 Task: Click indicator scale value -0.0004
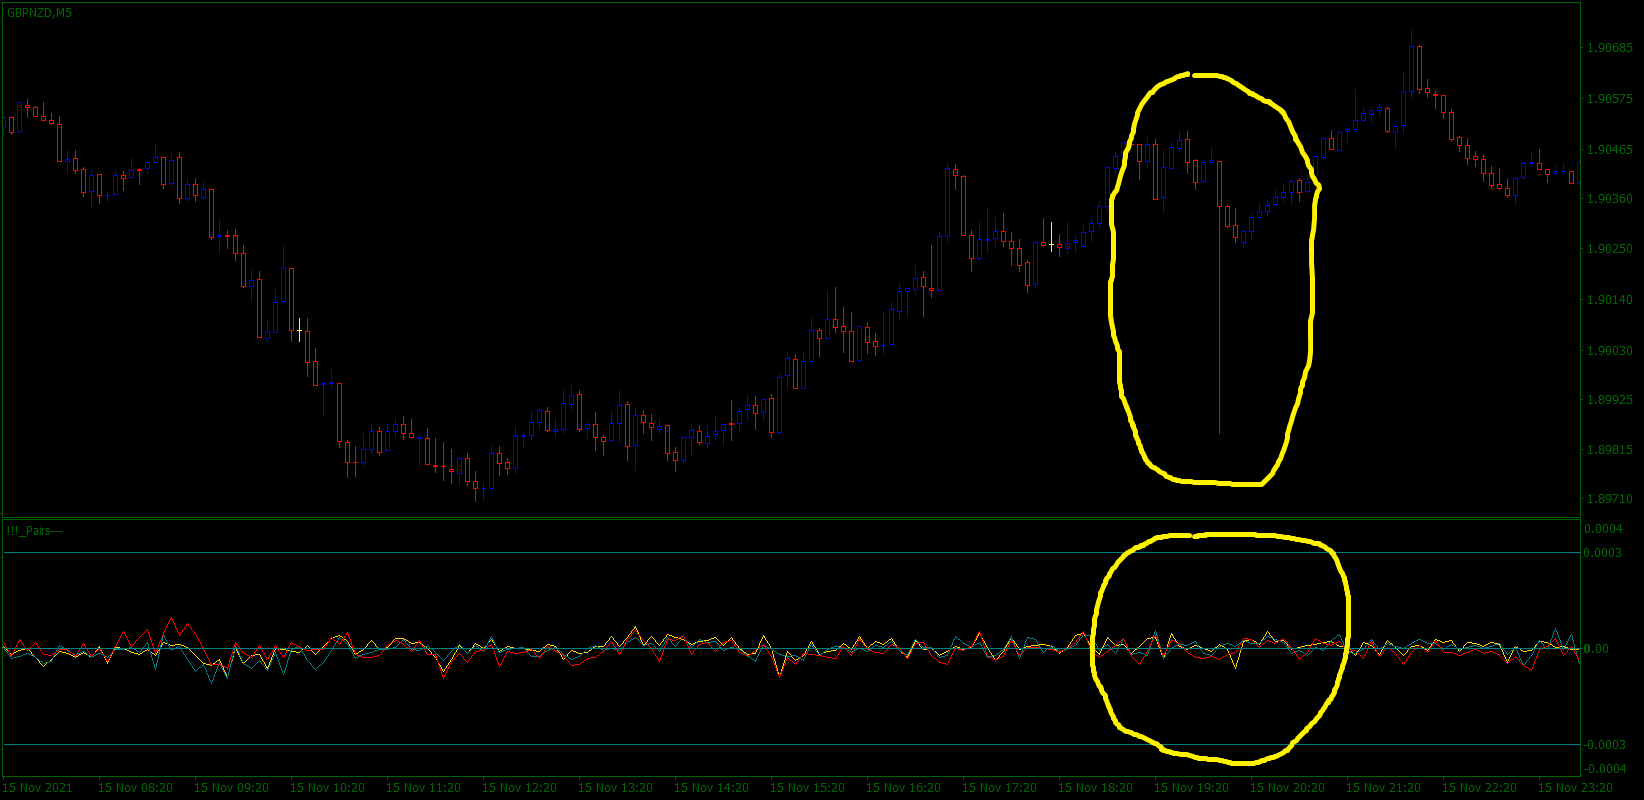[1604, 769]
